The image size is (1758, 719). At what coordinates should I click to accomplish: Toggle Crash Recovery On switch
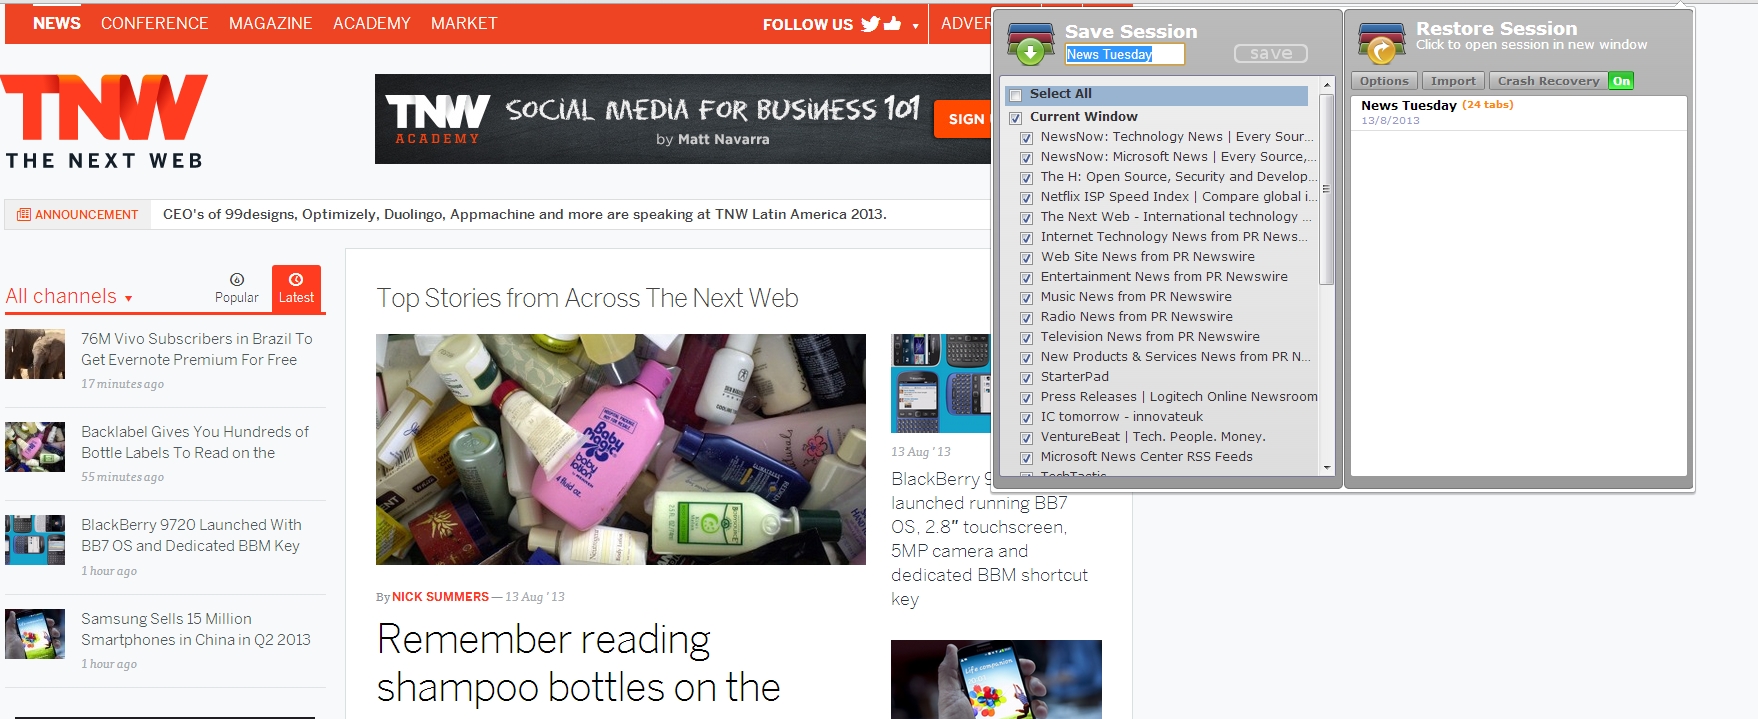tap(1621, 81)
